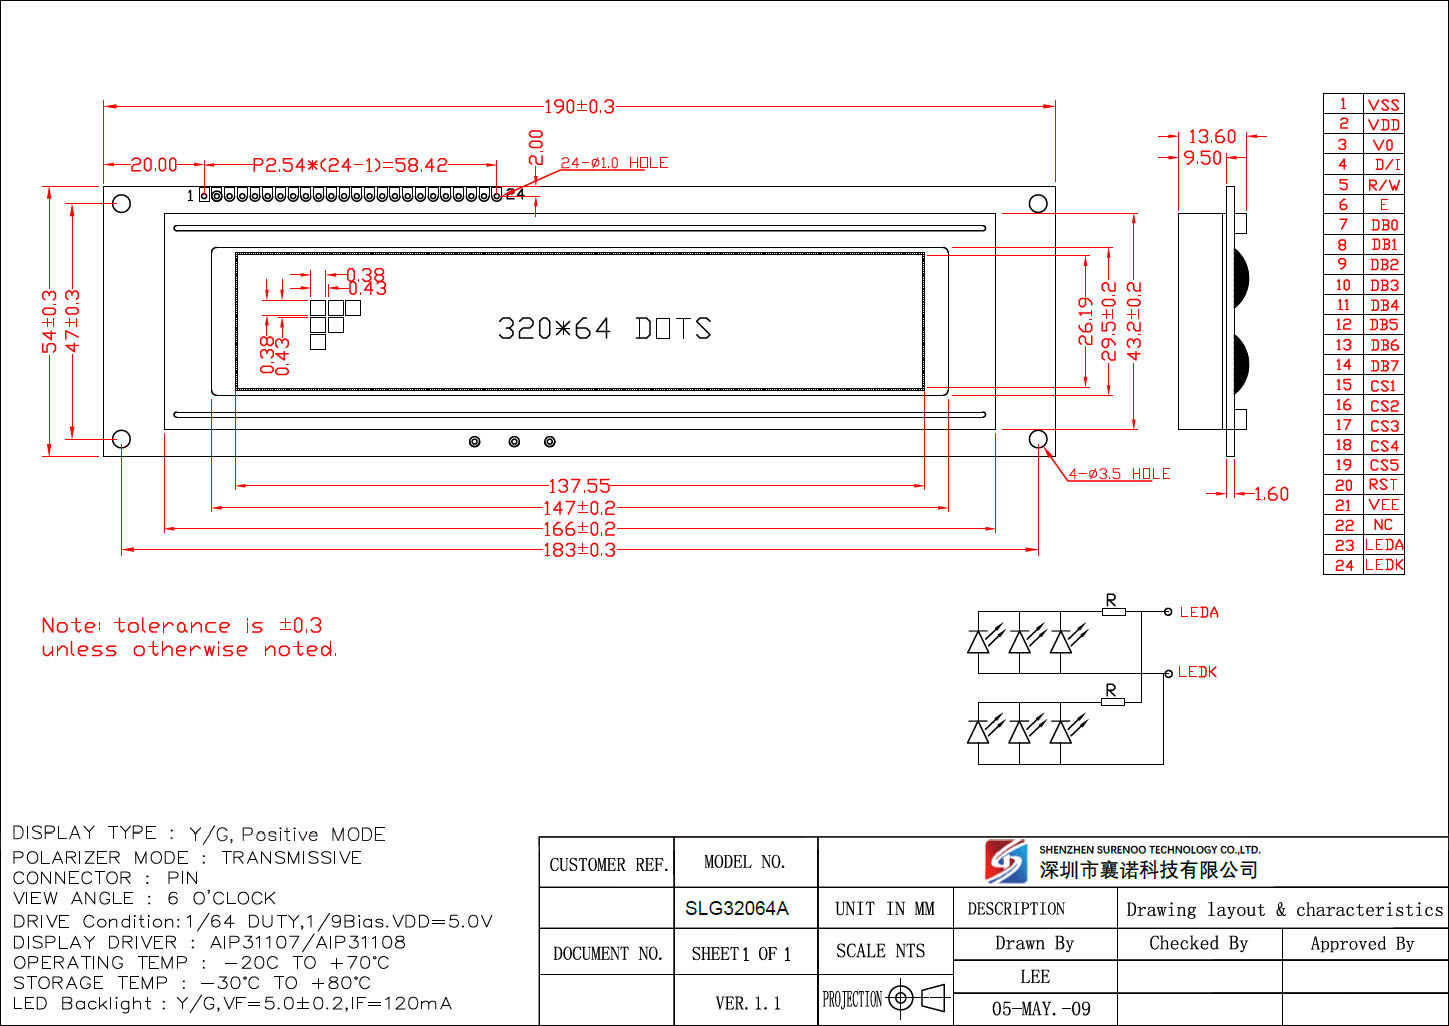The height and width of the screenshot is (1026, 1449).
Task: Click the top-left mounting hole on the module
Action: (121, 204)
